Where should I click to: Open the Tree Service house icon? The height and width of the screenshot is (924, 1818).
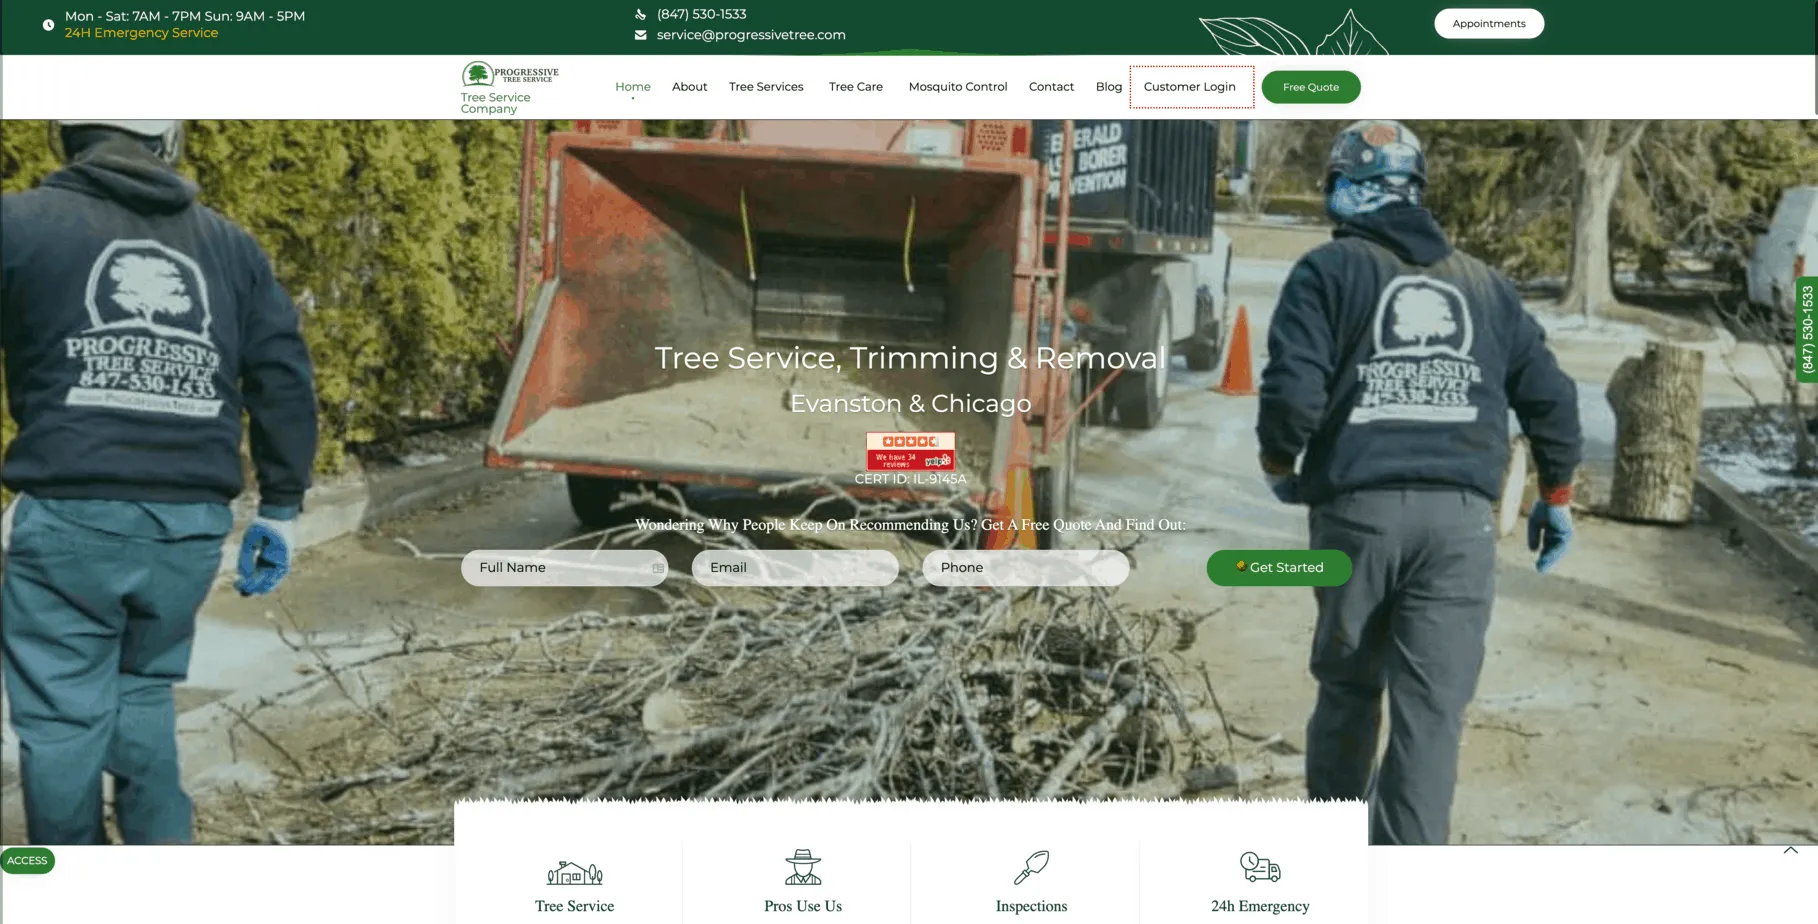[574, 871]
